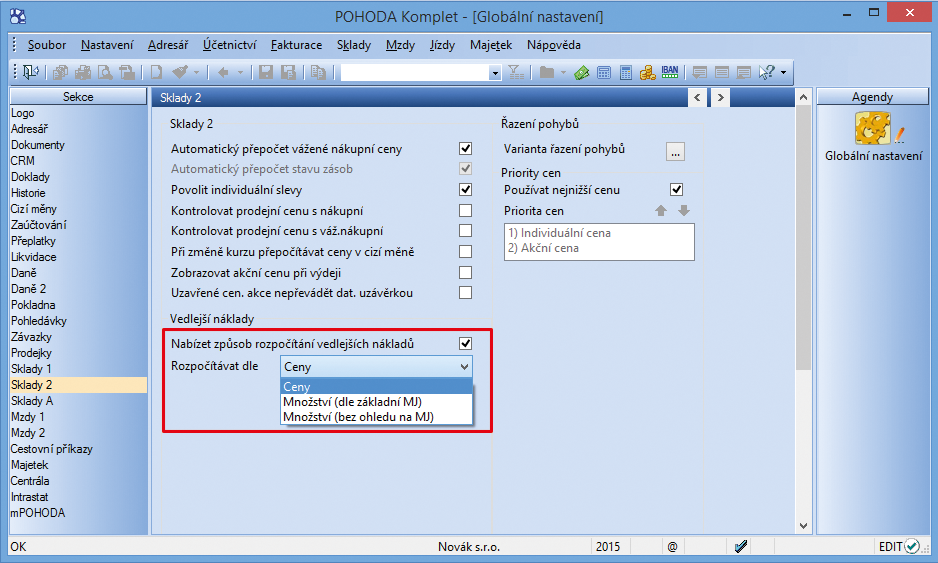Go to next section with > button
The width and height of the screenshot is (938, 563).
(x=720, y=98)
